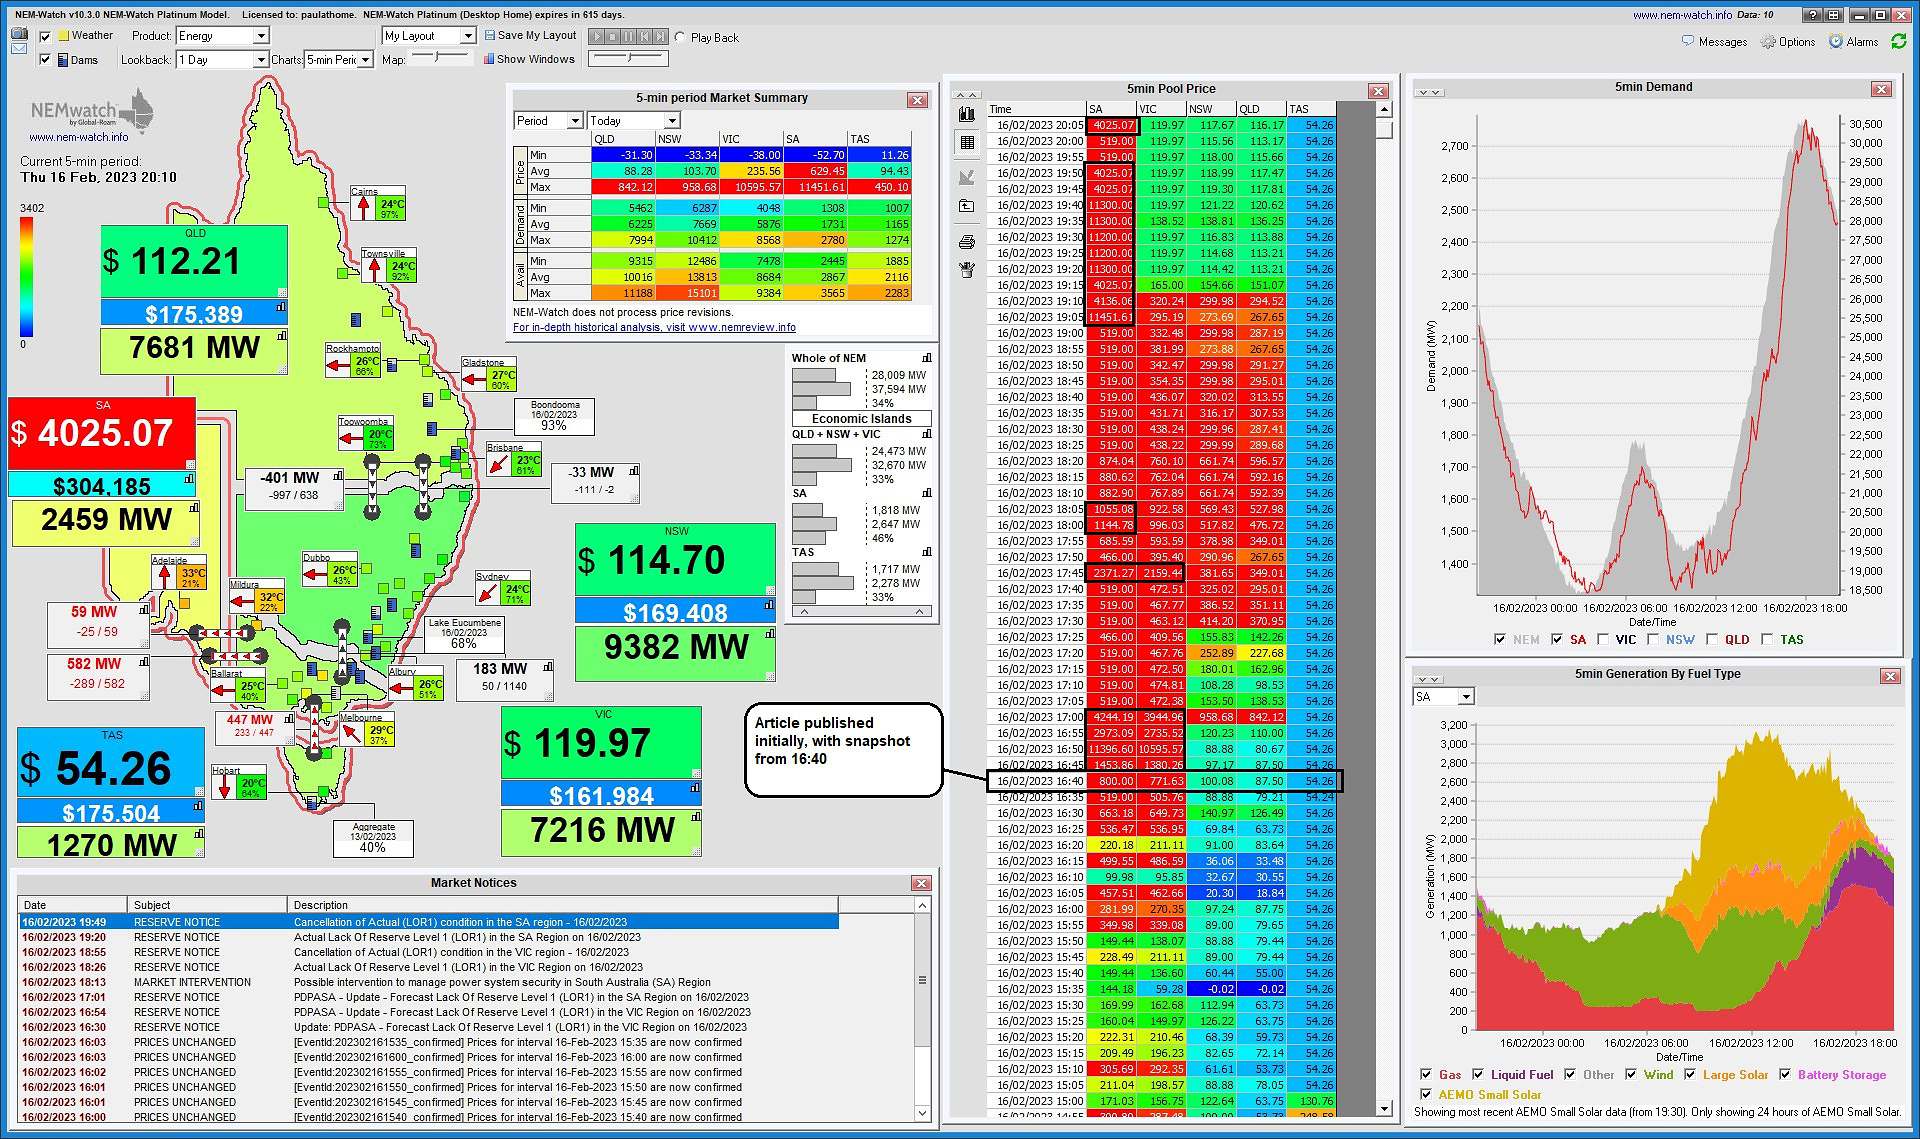Click the Cairns weather arrow icon
This screenshot has height=1139, width=1920.
tap(364, 207)
